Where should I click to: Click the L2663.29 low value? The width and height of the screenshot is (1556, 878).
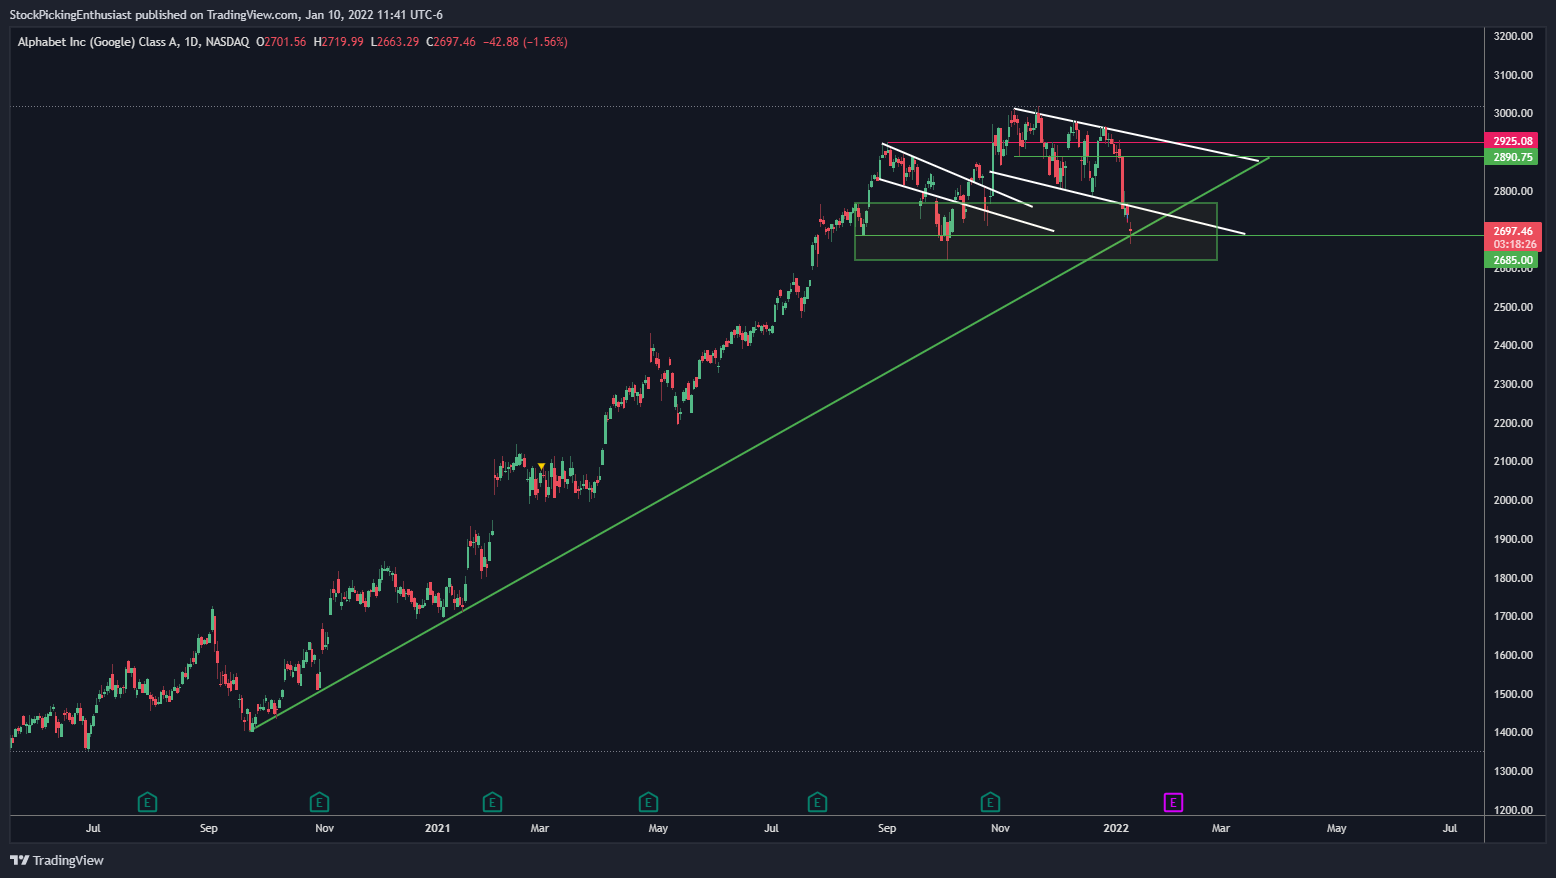(x=395, y=42)
